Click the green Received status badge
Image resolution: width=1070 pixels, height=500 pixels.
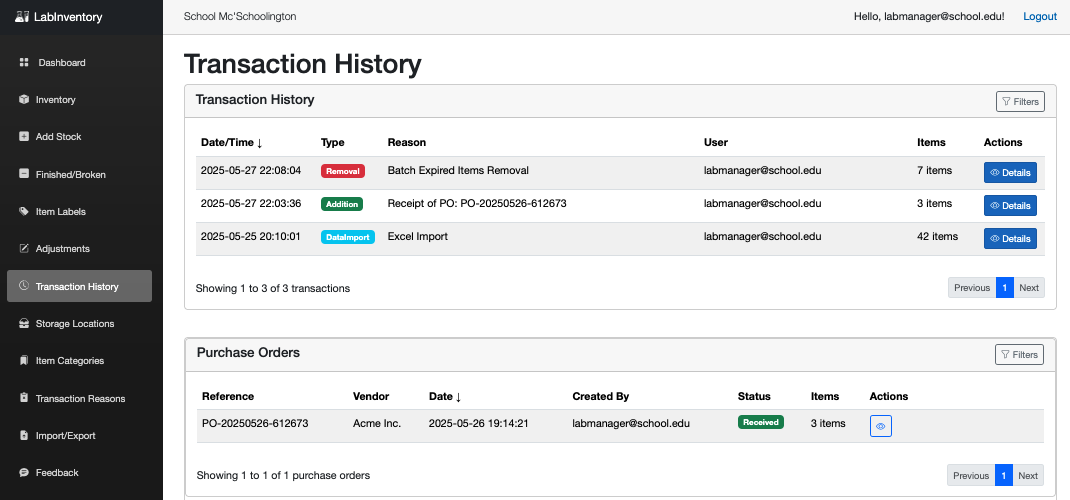click(761, 422)
